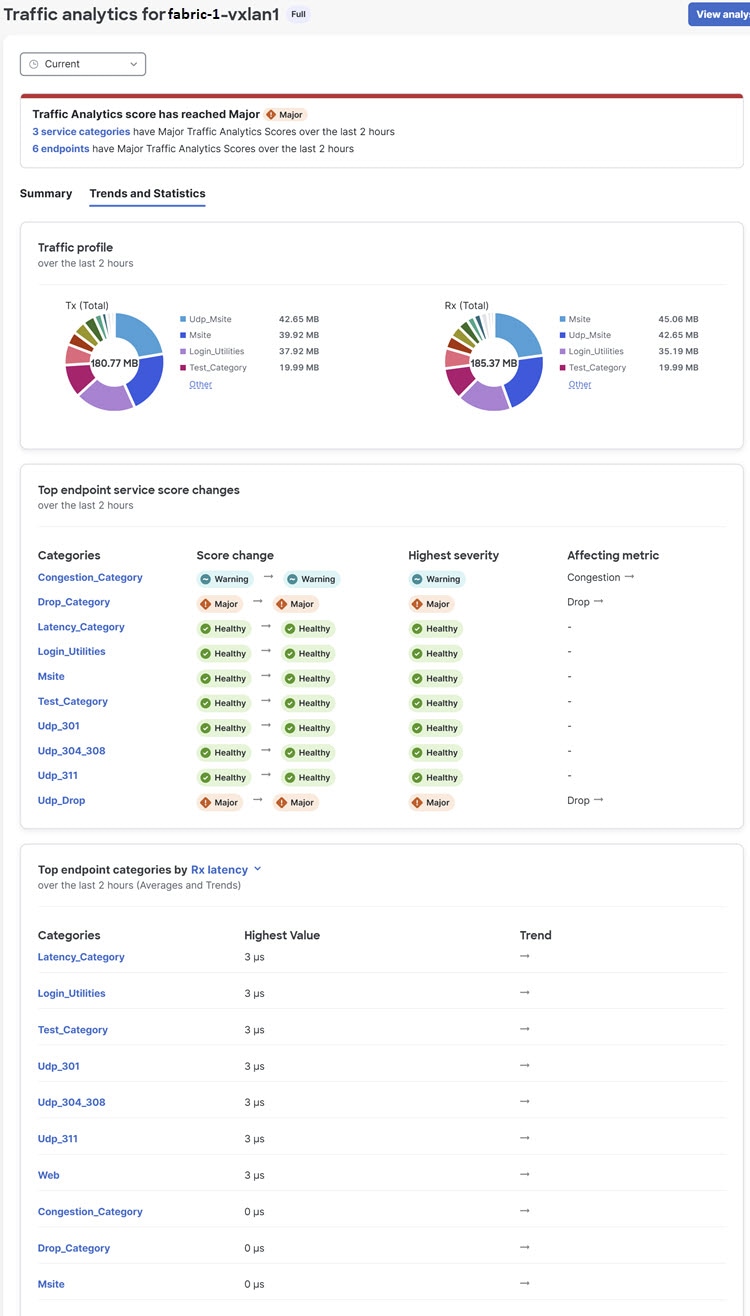750x1316 pixels.
Task: Click the trend arrow for Latency_Category
Action: [524, 957]
